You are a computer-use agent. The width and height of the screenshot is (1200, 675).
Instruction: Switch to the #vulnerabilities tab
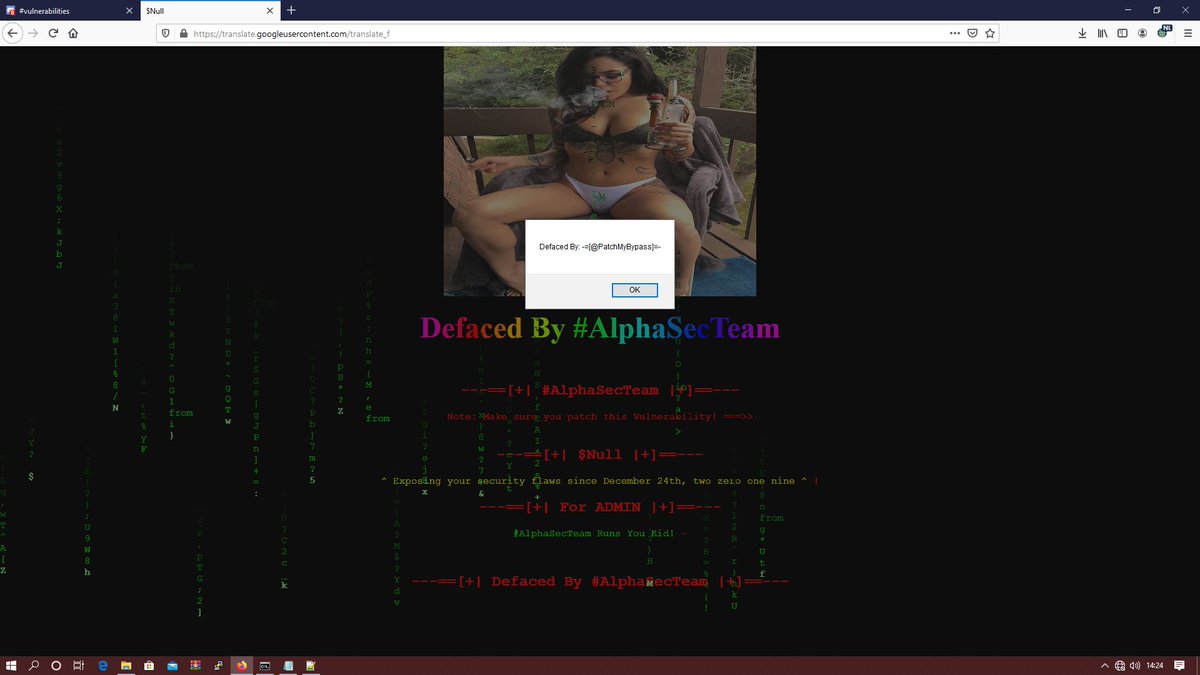60,11
